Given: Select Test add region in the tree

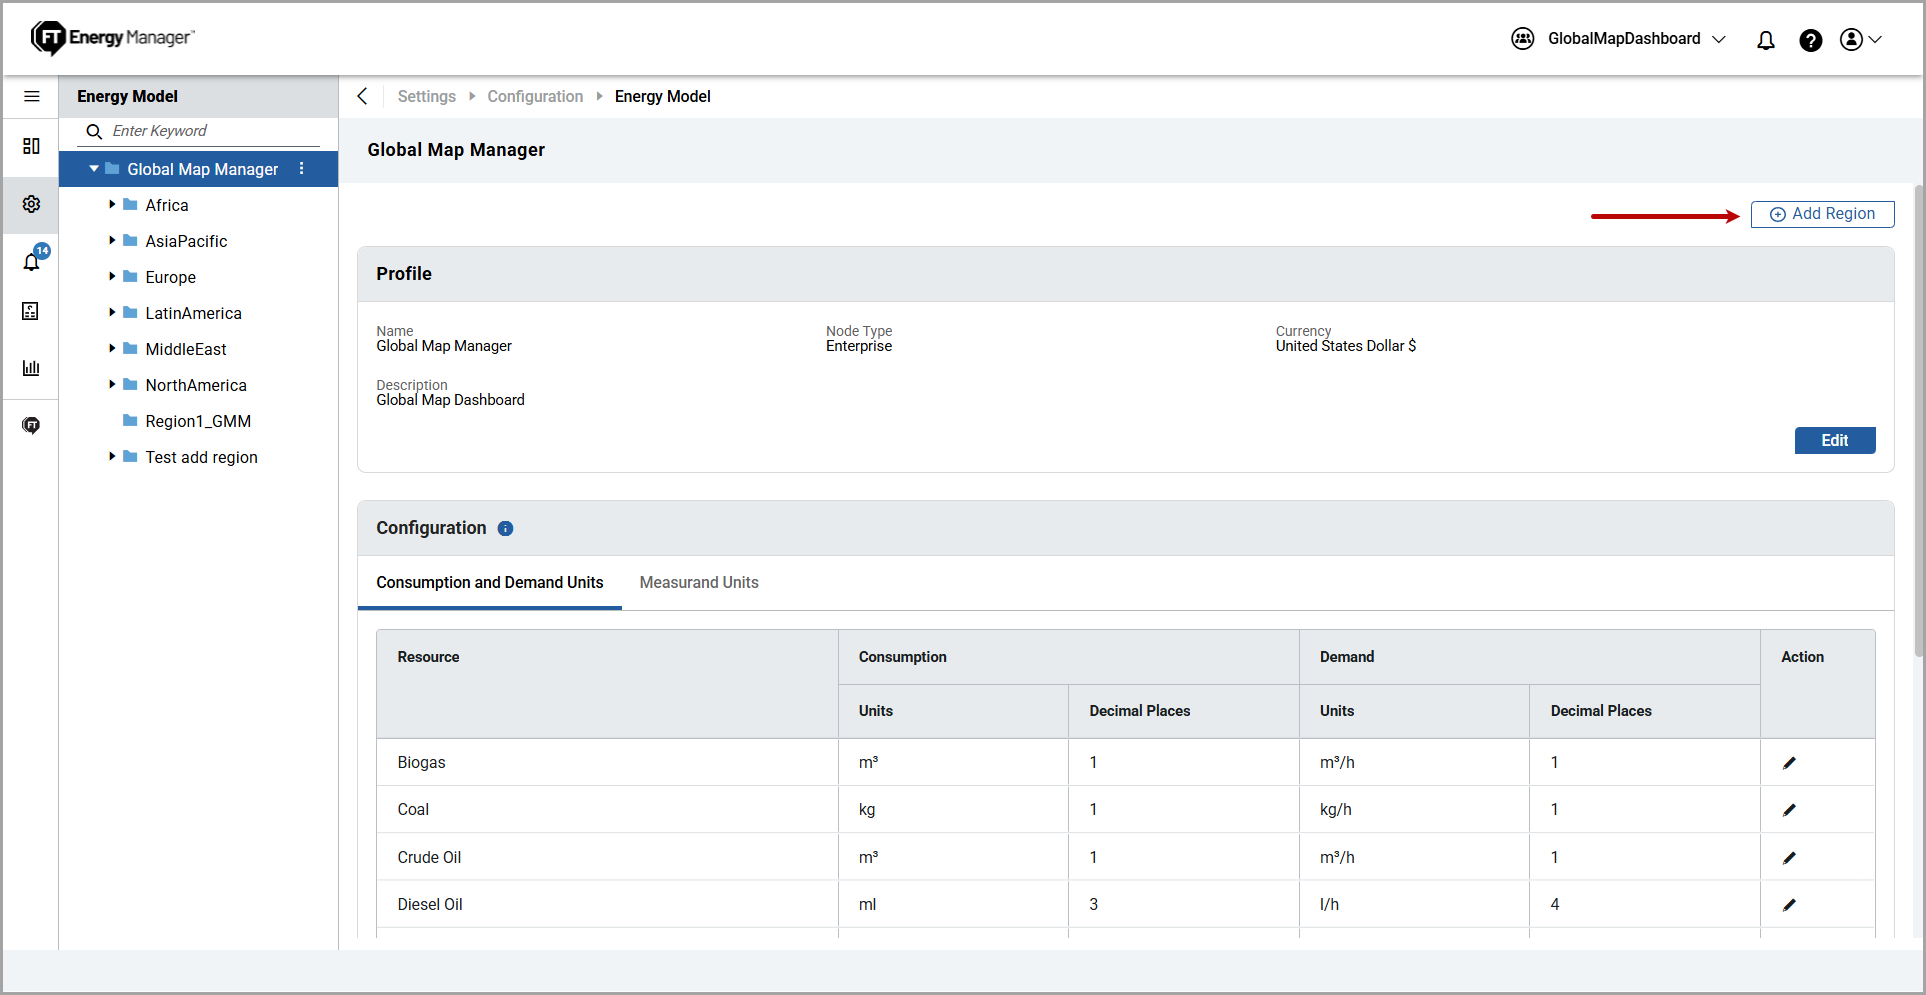Looking at the screenshot, I should coord(201,457).
